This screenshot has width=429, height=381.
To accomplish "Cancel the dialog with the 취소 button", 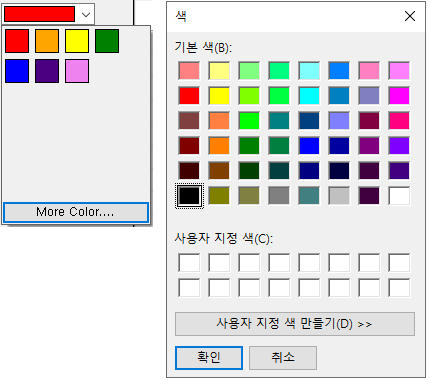I will coord(283,358).
